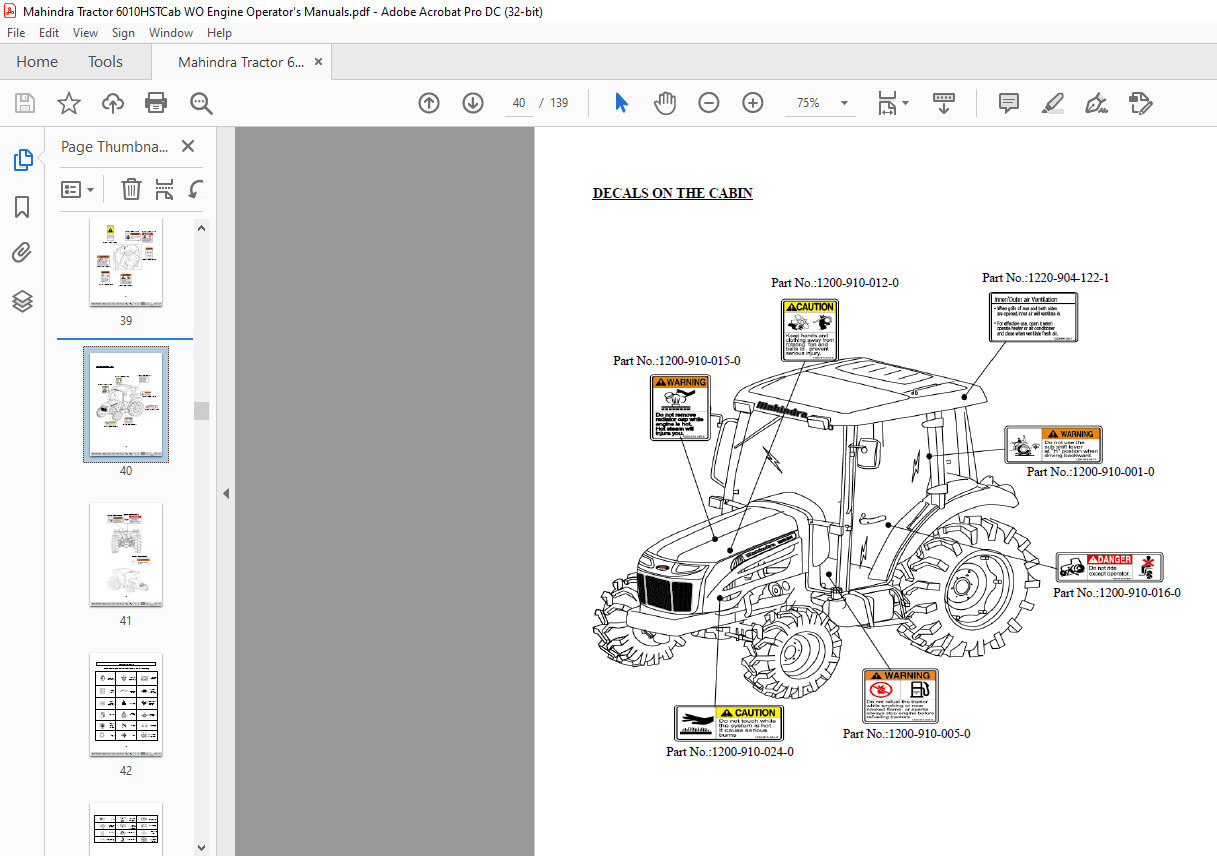Add a comment sticky note
This screenshot has width=1217, height=856.
pyautogui.click(x=1009, y=103)
